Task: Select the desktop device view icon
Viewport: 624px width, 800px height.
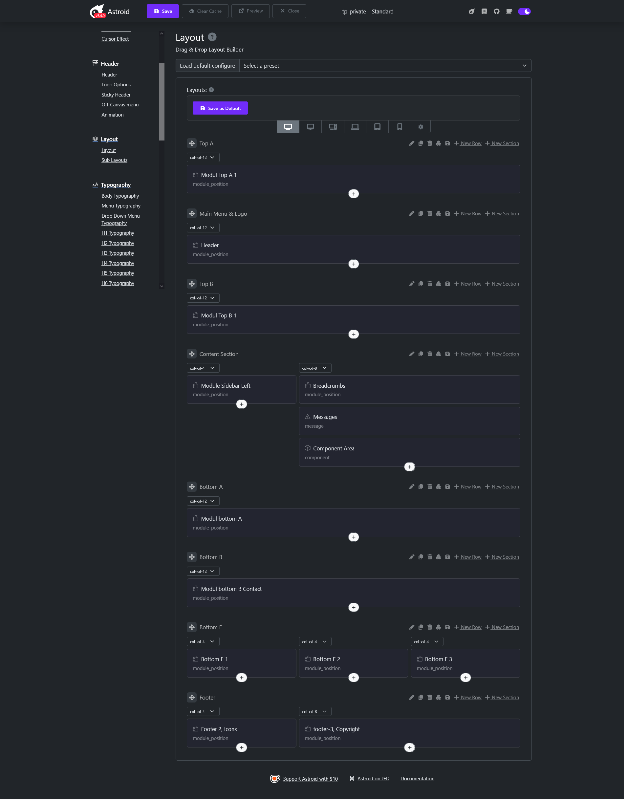Action: (288, 127)
